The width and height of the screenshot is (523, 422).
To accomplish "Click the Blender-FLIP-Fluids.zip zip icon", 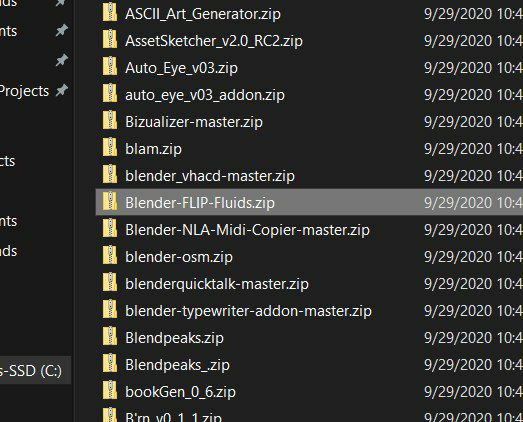I will click(x=110, y=201).
